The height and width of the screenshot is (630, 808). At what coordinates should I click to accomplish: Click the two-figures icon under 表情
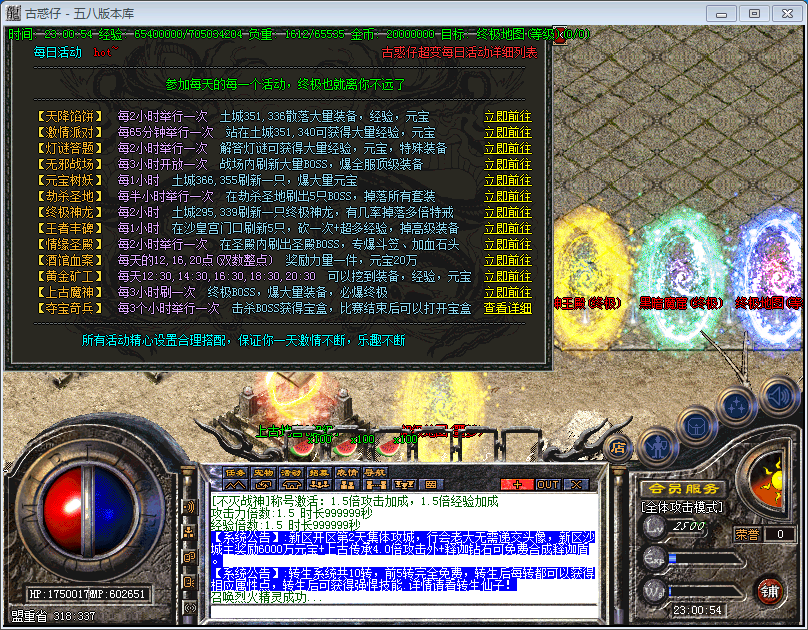pos(347,485)
